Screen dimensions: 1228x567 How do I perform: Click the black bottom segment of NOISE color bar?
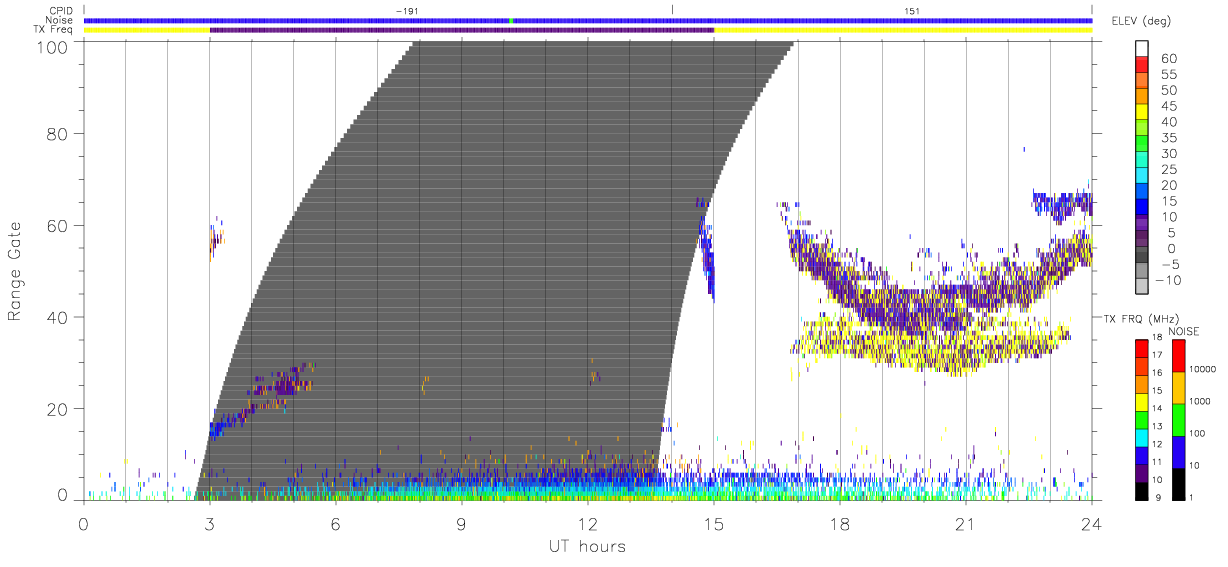1178,483
